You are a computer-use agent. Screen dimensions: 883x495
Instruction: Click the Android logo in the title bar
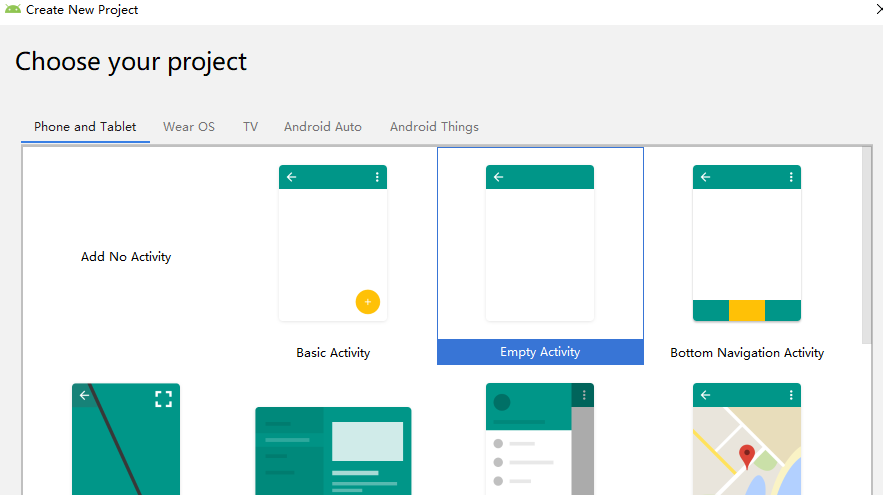click(13, 9)
